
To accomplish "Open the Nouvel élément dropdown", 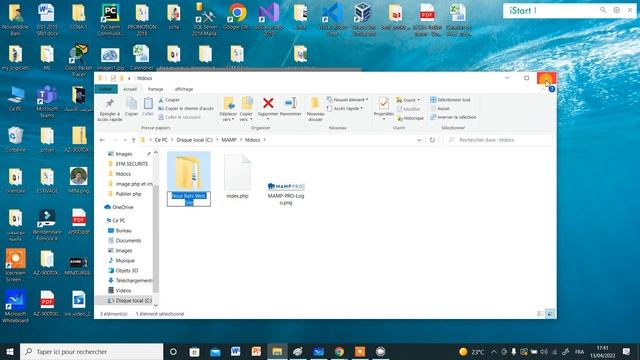I will (347, 100).
